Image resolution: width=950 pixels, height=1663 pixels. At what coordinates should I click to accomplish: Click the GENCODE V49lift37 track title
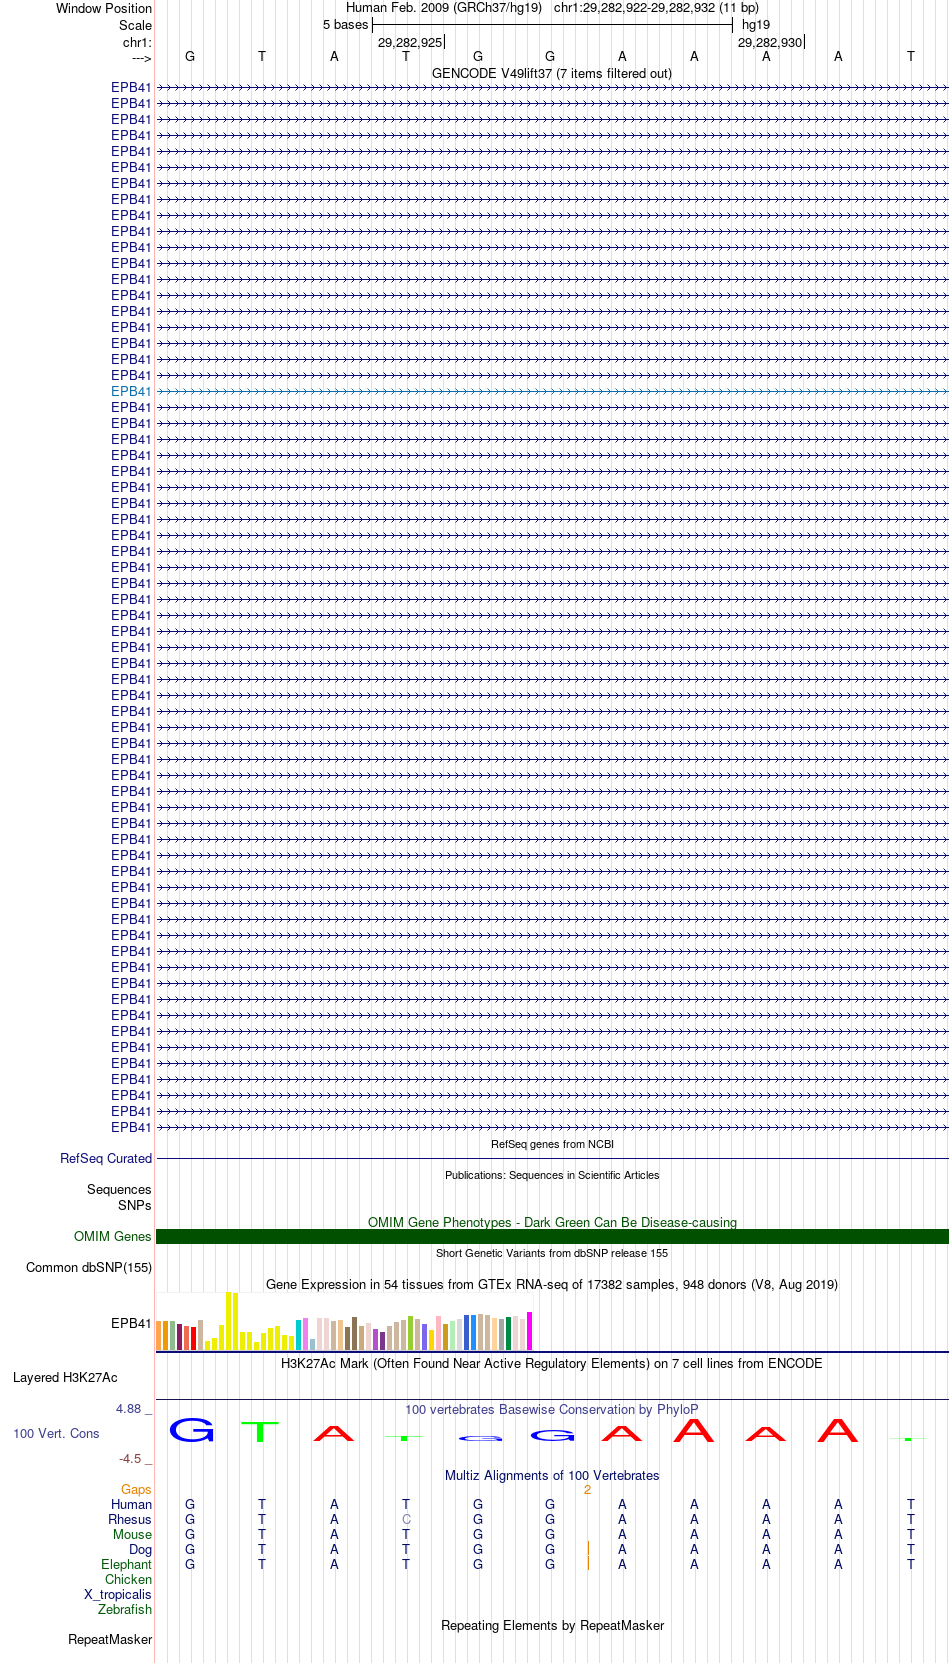(x=552, y=74)
